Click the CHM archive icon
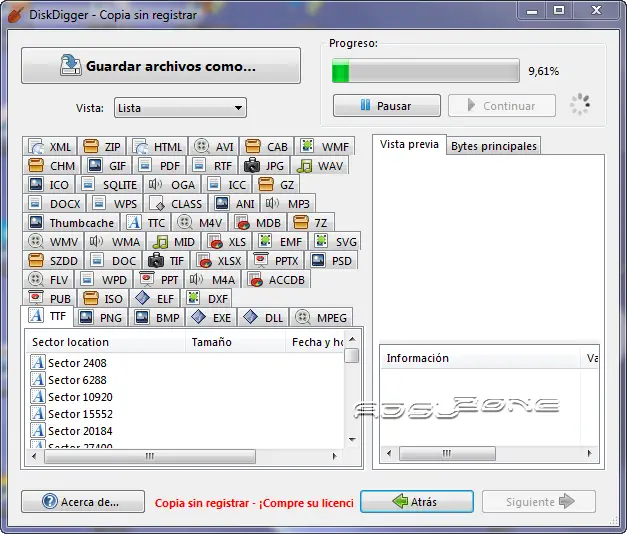This screenshot has height=534, width=627. (x=36, y=165)
